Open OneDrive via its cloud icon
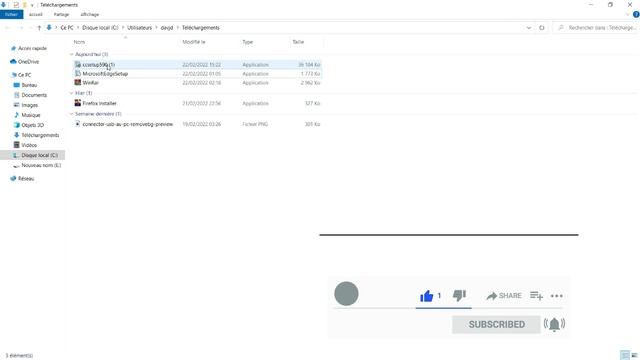 click(13, 62)
